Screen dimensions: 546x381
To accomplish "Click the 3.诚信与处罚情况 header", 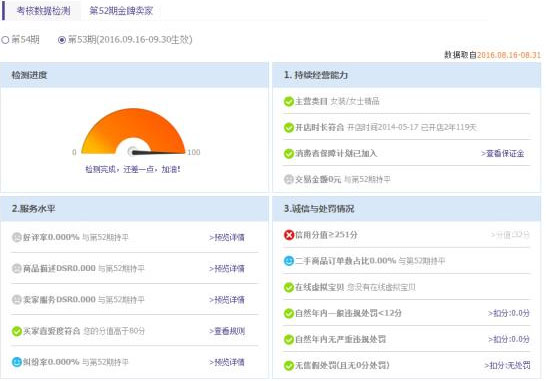I will tap(406, 209).
